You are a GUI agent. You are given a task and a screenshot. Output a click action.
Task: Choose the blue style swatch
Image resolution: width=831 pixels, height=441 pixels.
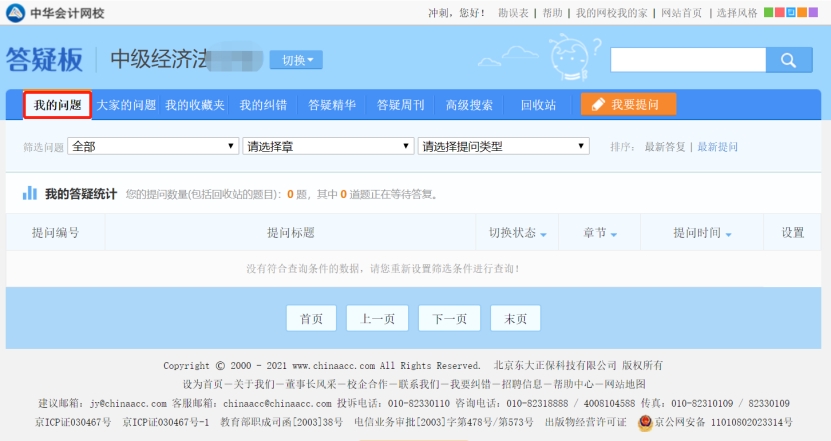pos(791,13)
